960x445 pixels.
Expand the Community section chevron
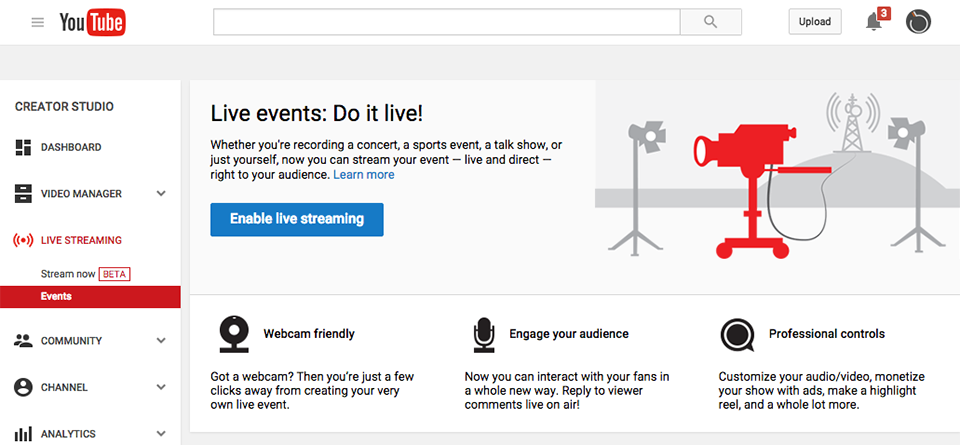[161, 341]
